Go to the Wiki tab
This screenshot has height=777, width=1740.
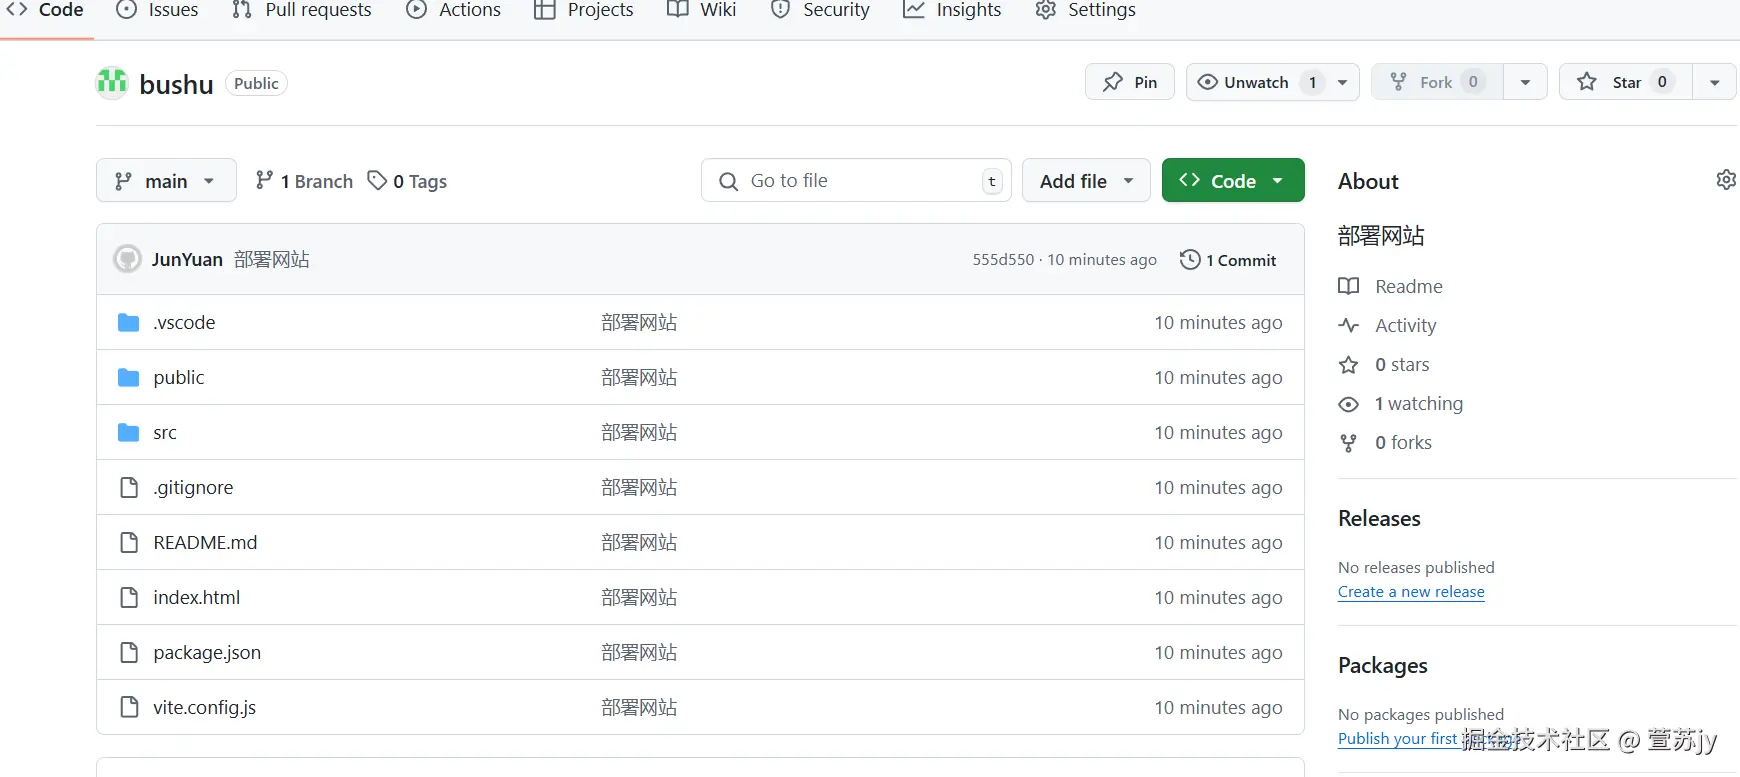pyautogui.click(x=702, y=10)
